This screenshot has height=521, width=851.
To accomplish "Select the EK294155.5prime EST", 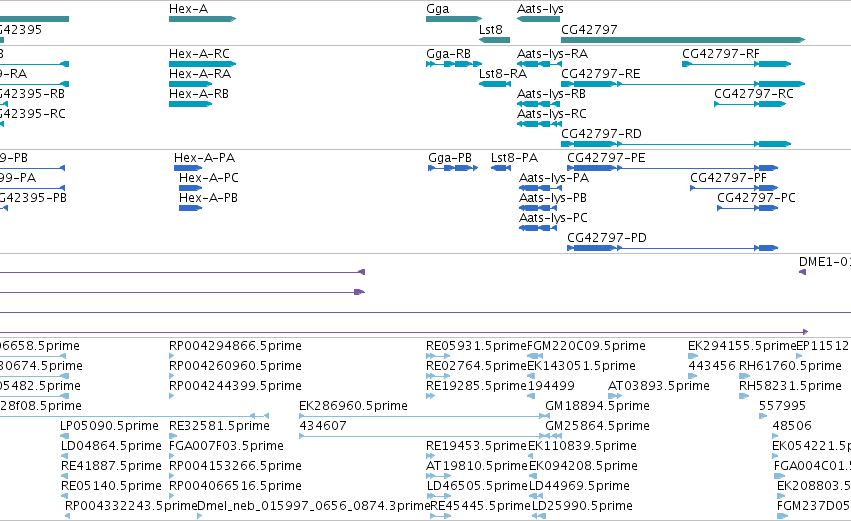I will coord(693,356).
